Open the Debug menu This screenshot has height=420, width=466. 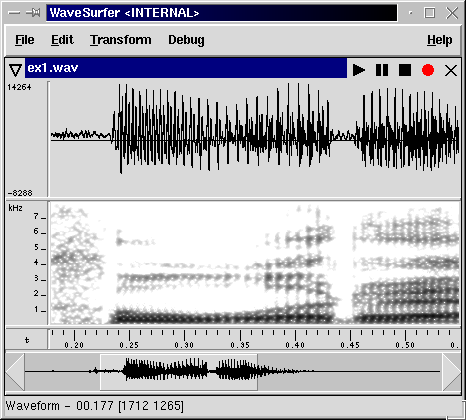point(186,40)
